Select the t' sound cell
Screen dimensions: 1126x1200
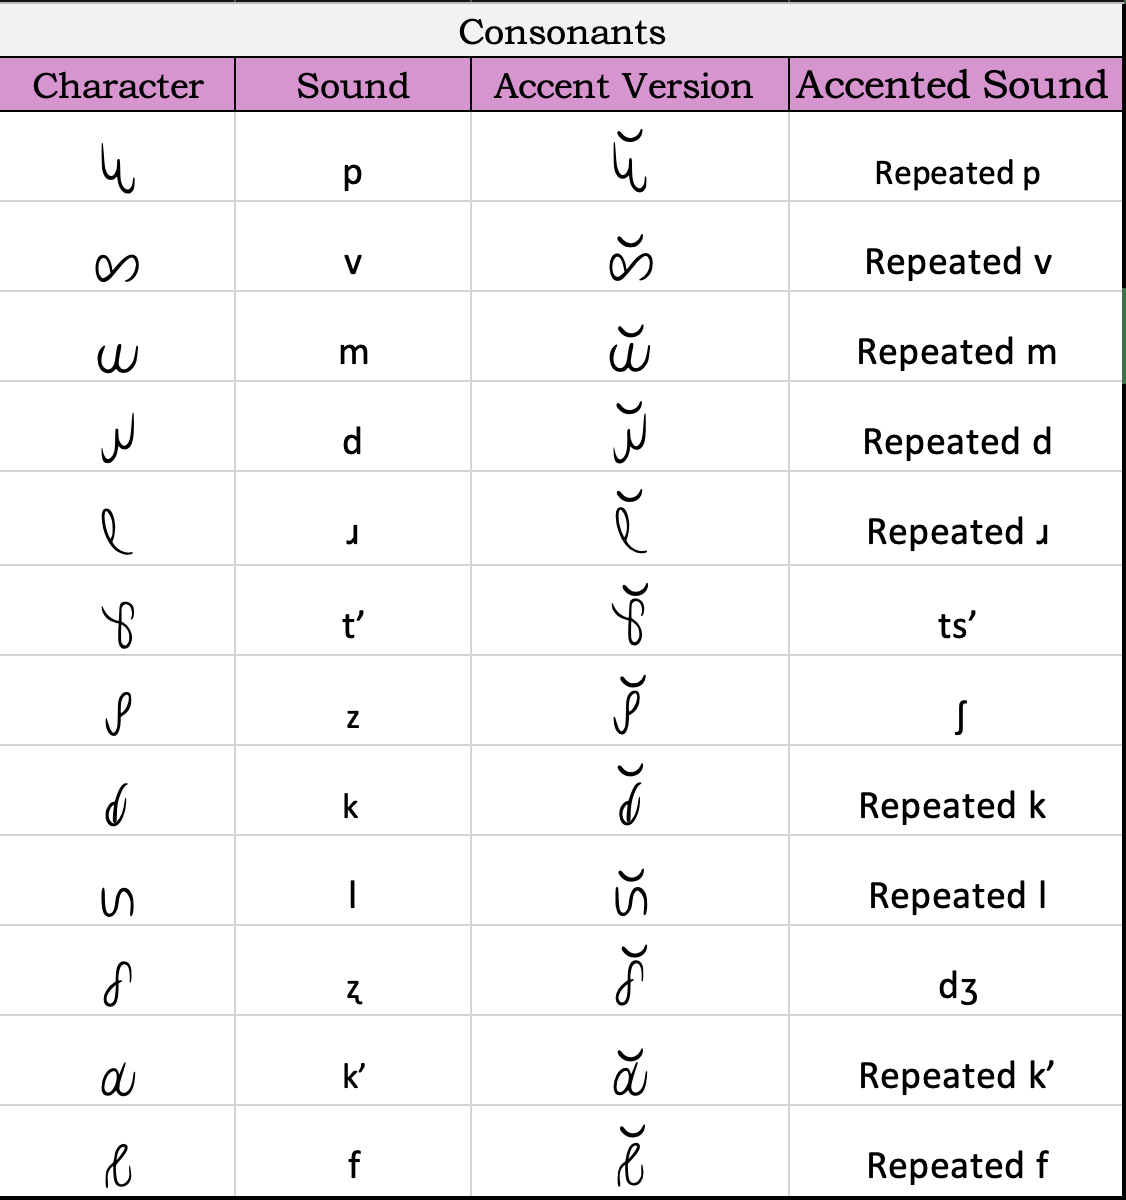[352, 625]
